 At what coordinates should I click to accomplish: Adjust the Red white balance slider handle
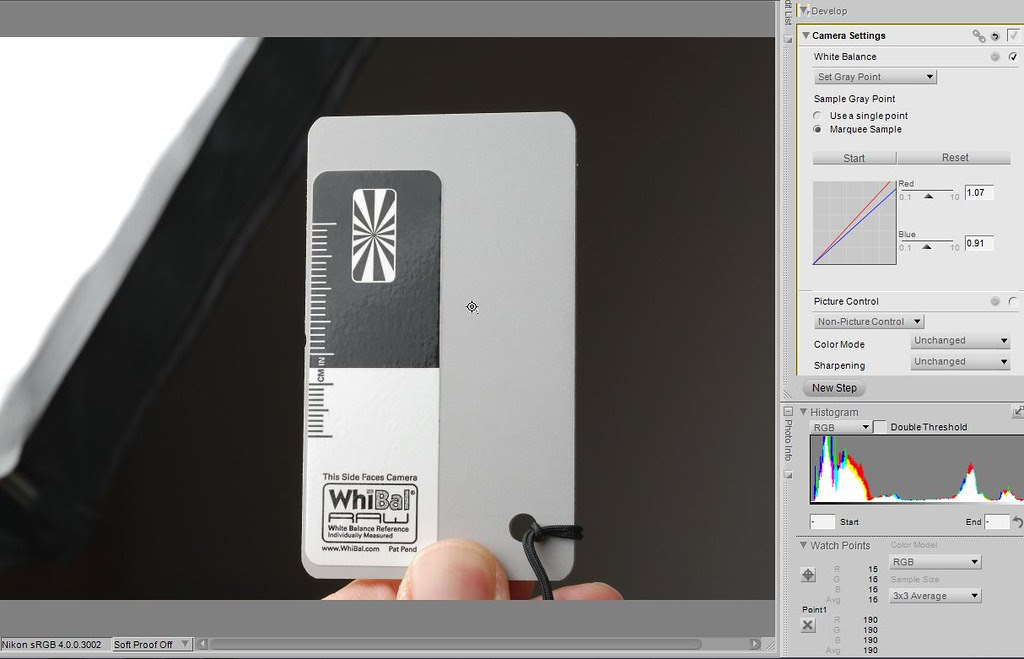pos(928,196)
